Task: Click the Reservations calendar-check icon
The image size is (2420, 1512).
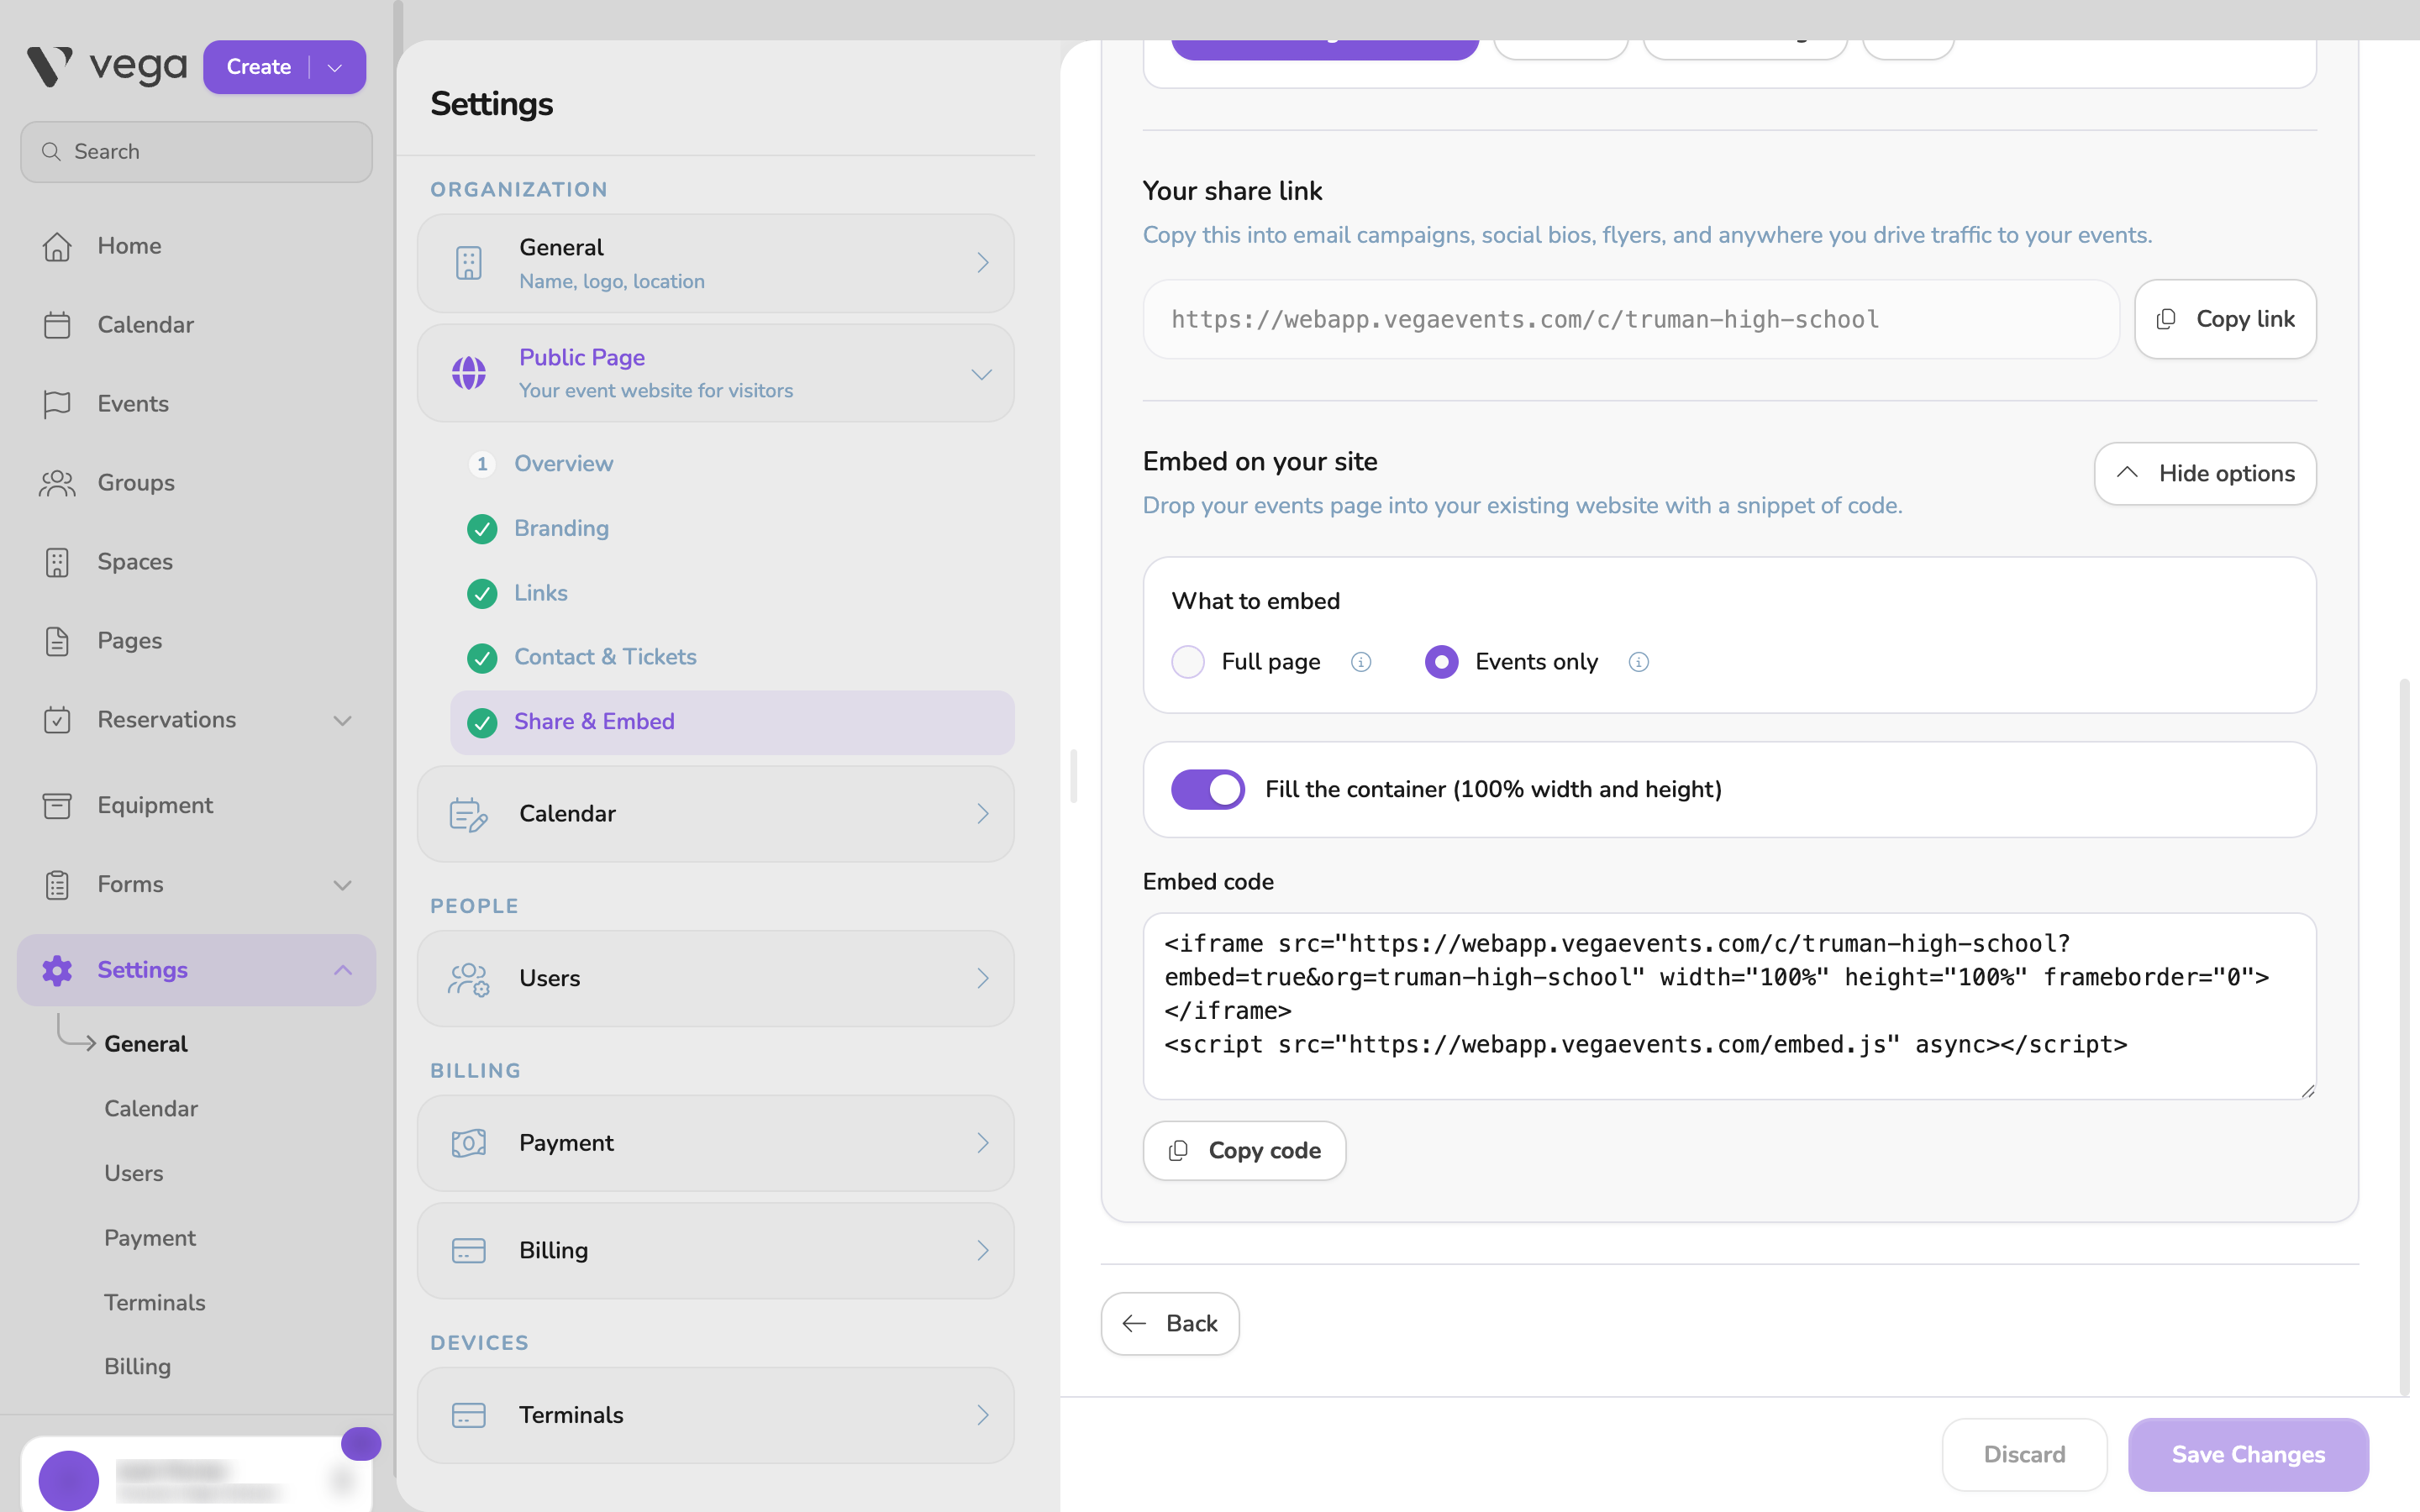Action: (57, 720)
